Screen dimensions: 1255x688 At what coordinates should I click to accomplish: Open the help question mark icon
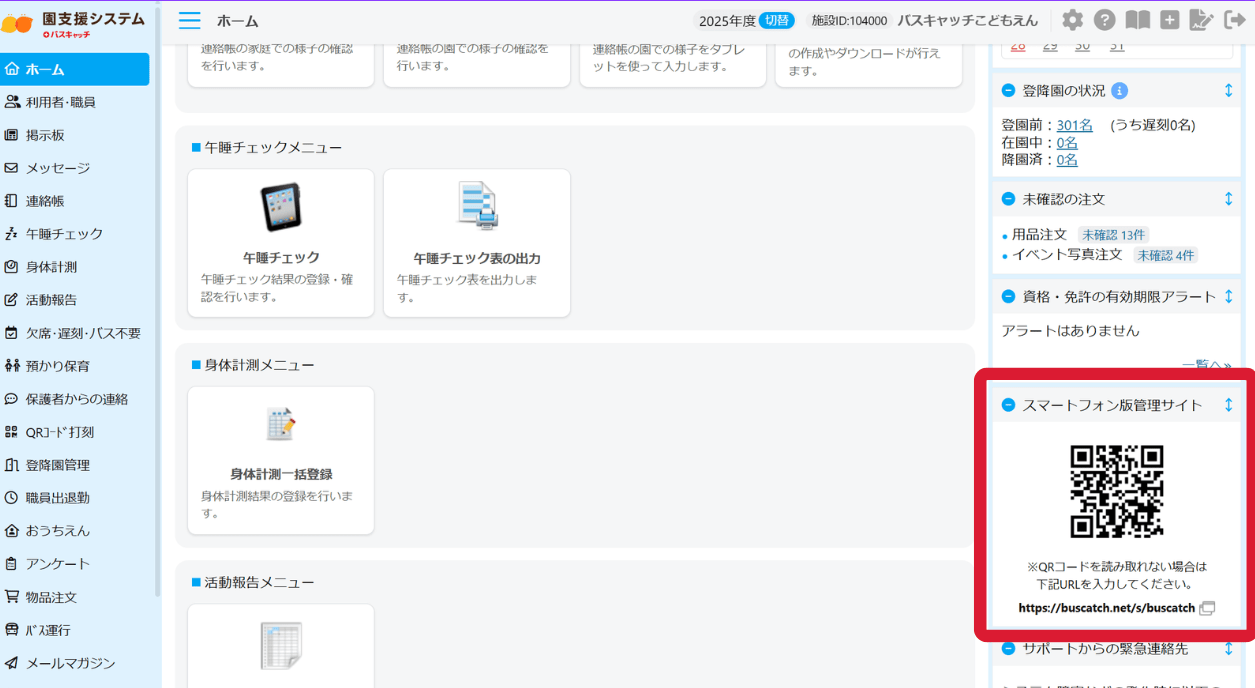pos(1106,19)
